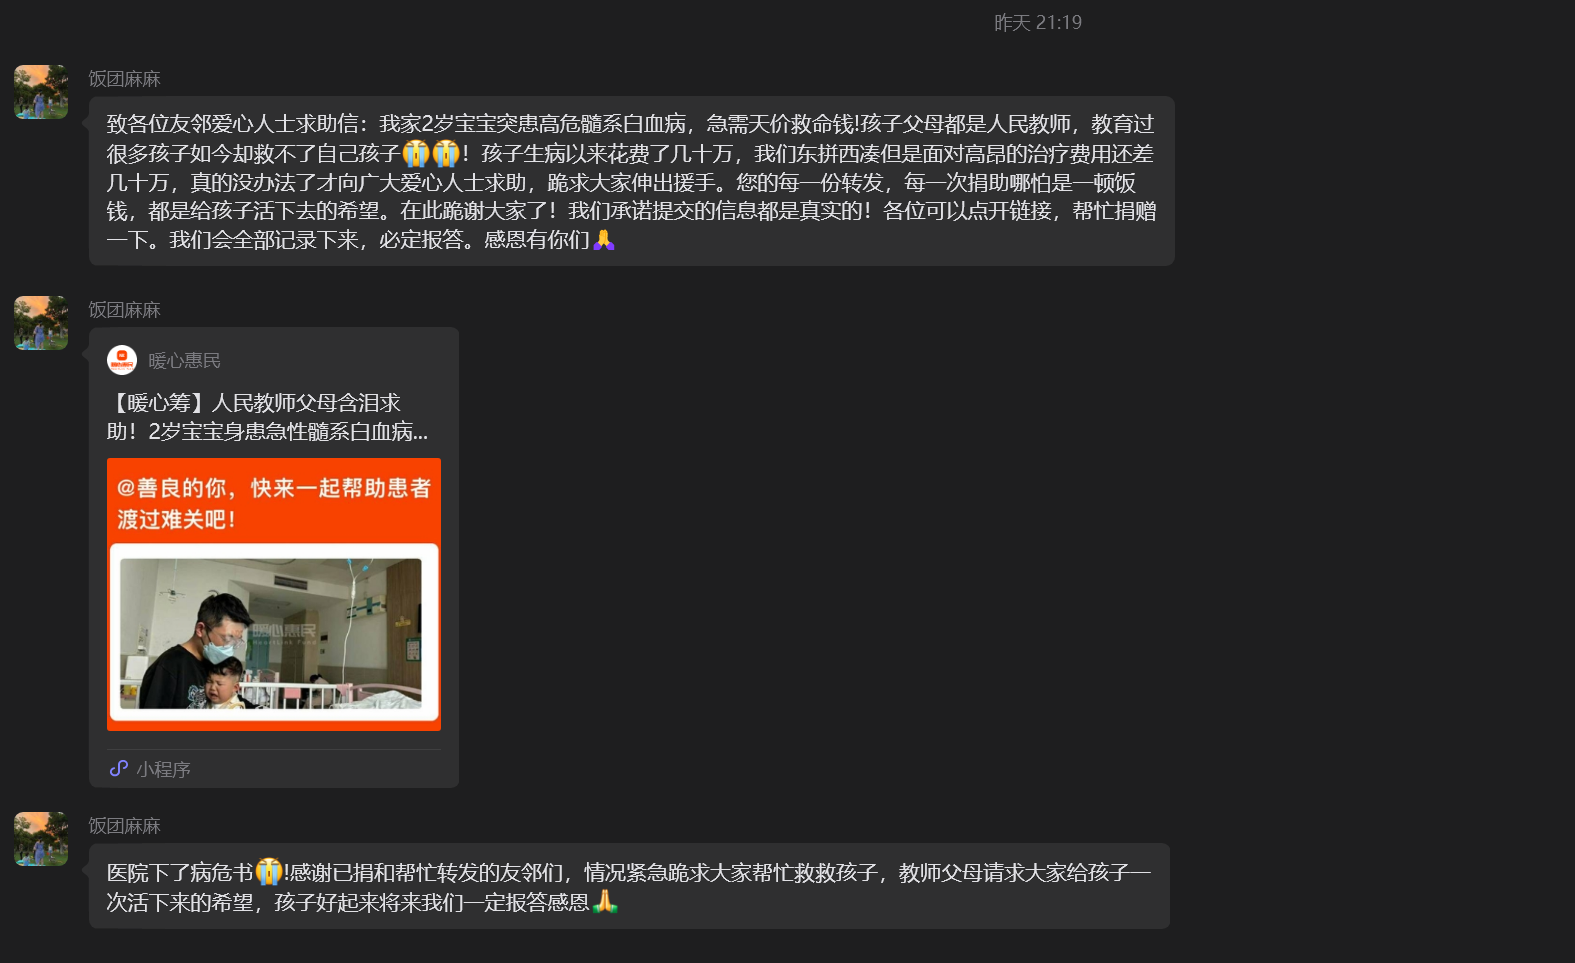
Task: Click the 昨天 21:19 timestamp
Action: click(1037, 22)
